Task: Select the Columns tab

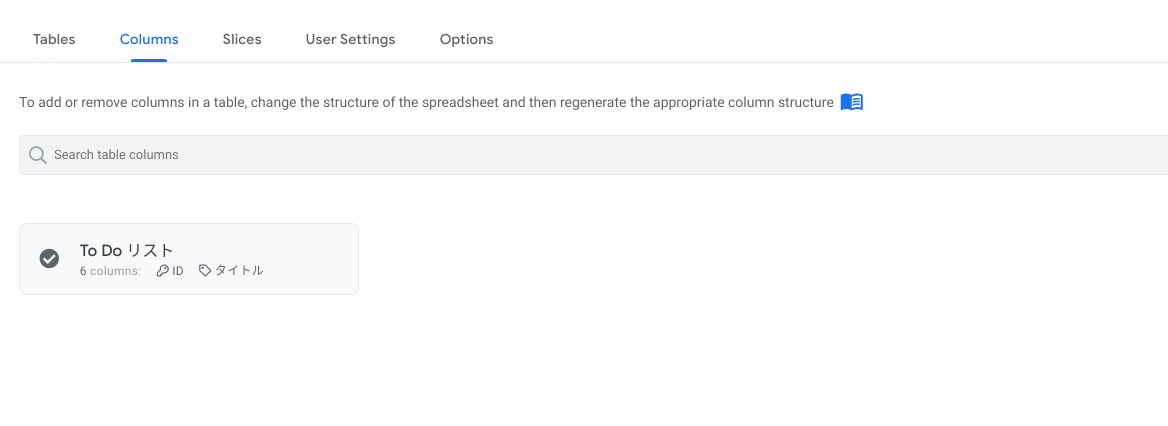Action: [149, 39]
